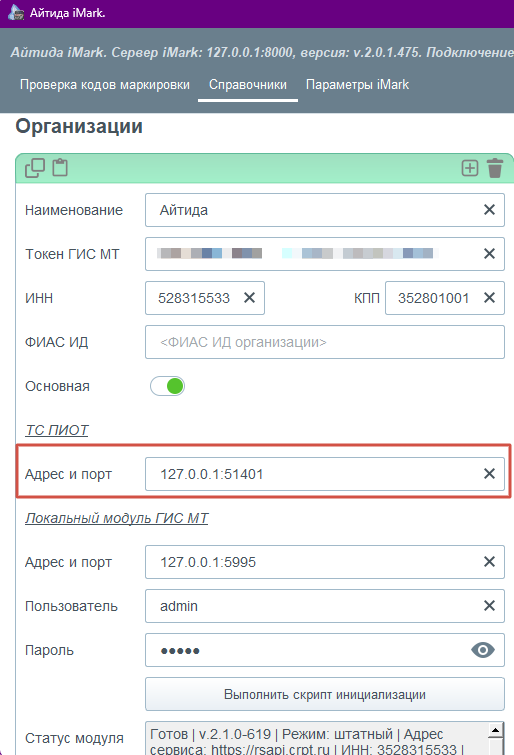This screenshot has height=755, width=514.
Task: Open the Проверка кодов маркировки tab
Action: 105,85
